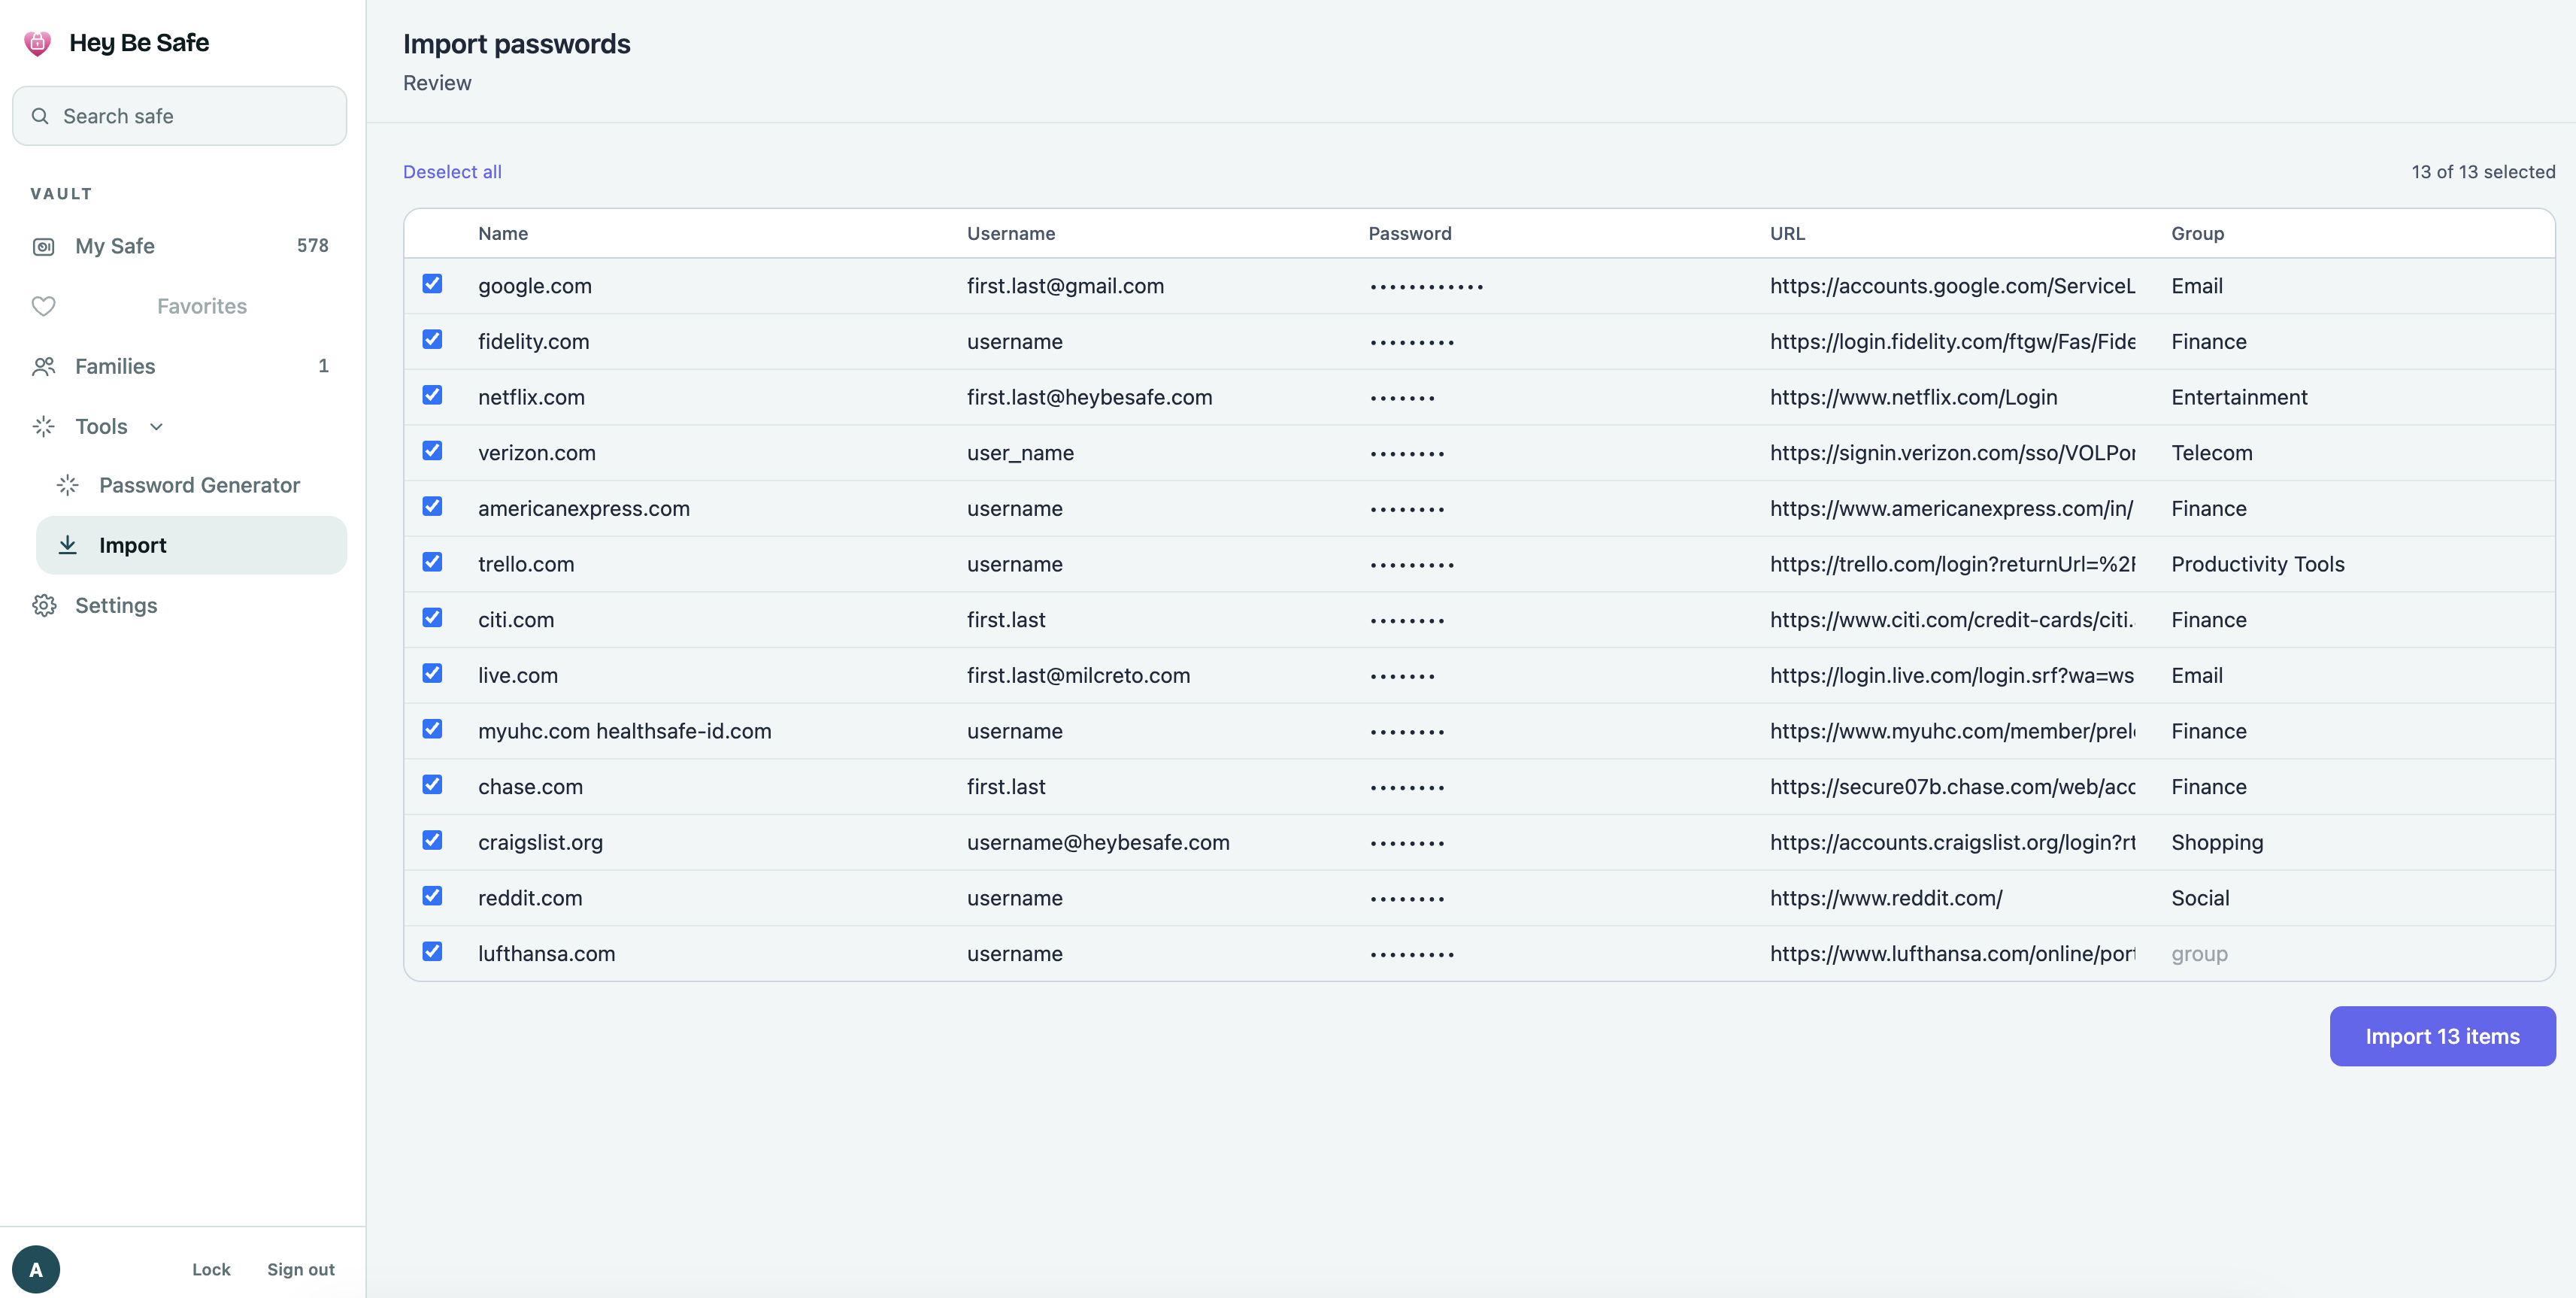This screenshot has height=1298, width=2576.
Task: Click the search magnifier icon
Action: [40, 116]
